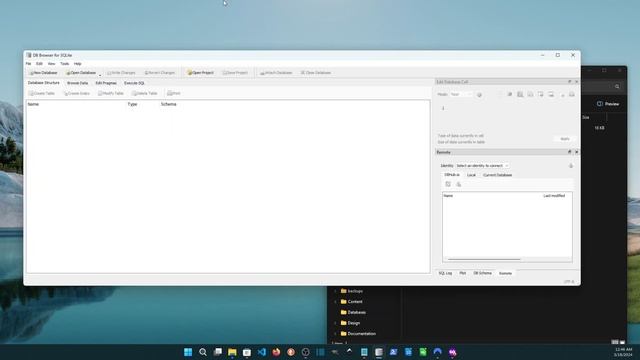
Task: Switch to the Remote bottom tab
Action: click(505, 273)
